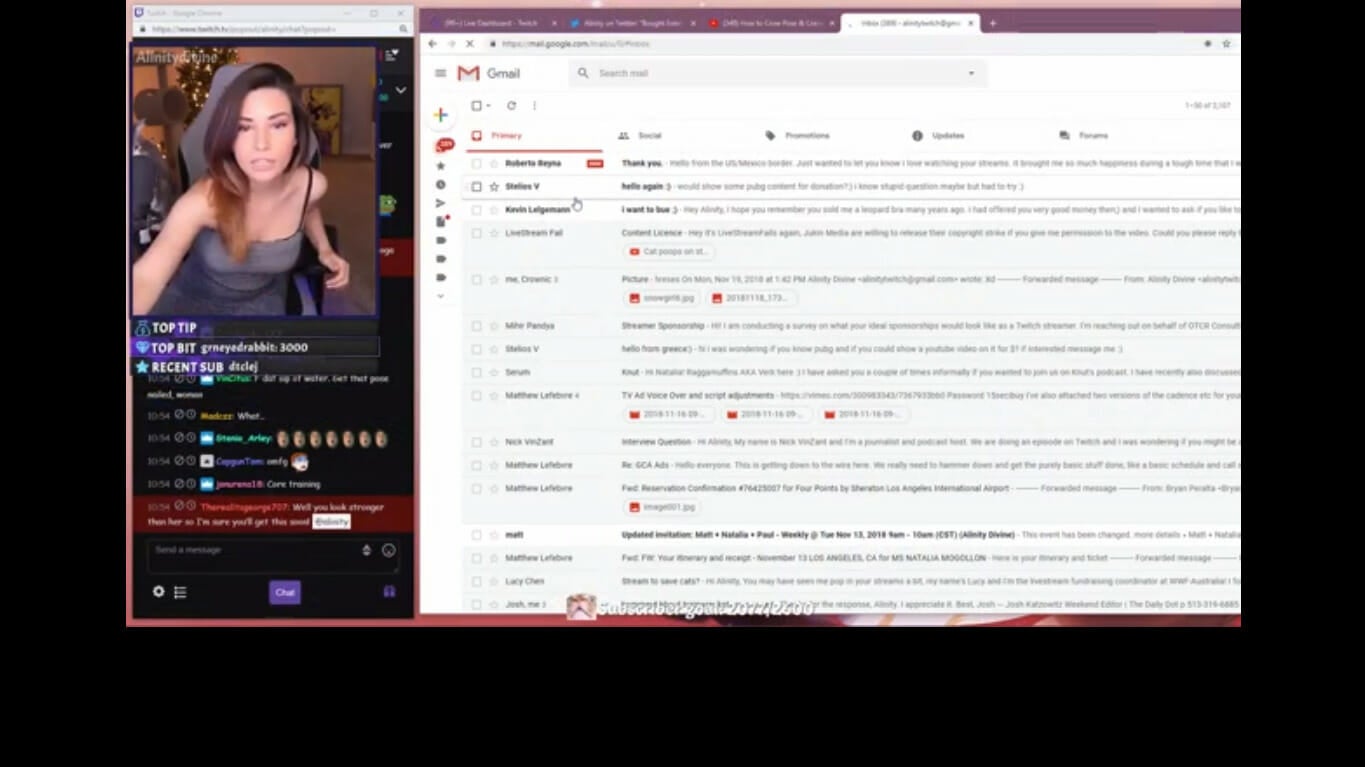
Task: Tick the checkbox for the LiveStream Fail email
Action: 476,233
